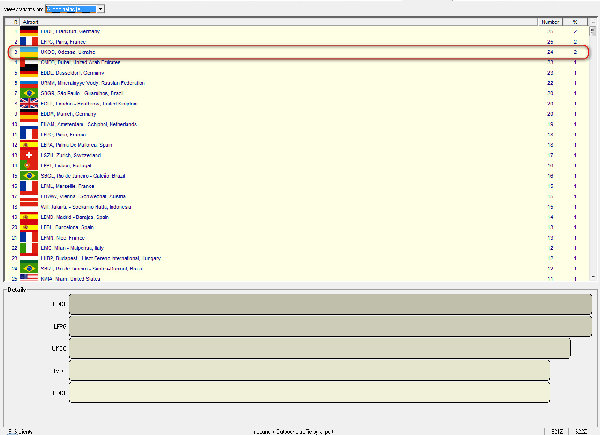Click the US flag beside Miami
Viewport: 600px width, 435px height.
tap(29, 279)
